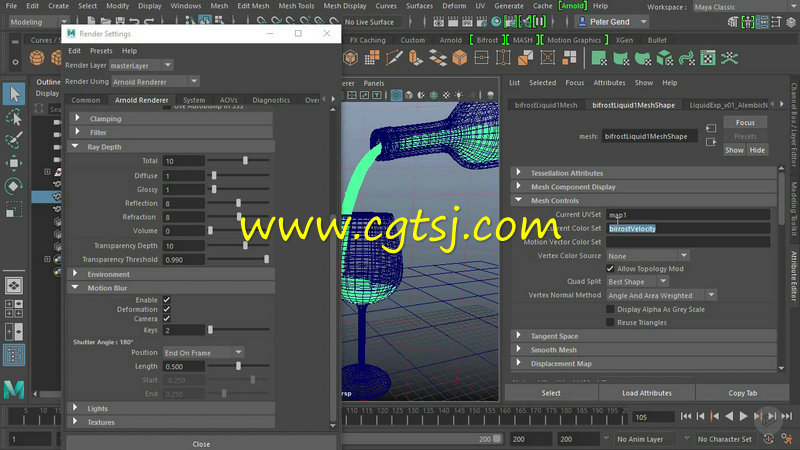This screenshot has height=450, width=800.
Task: Activate the Scale tool in toolbox
Action: pyautogui.click(x=14, y=209)
